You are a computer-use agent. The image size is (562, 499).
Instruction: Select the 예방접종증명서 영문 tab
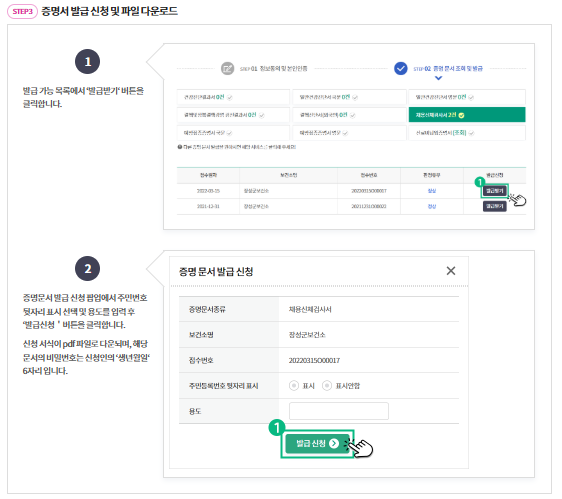[349, 133]
